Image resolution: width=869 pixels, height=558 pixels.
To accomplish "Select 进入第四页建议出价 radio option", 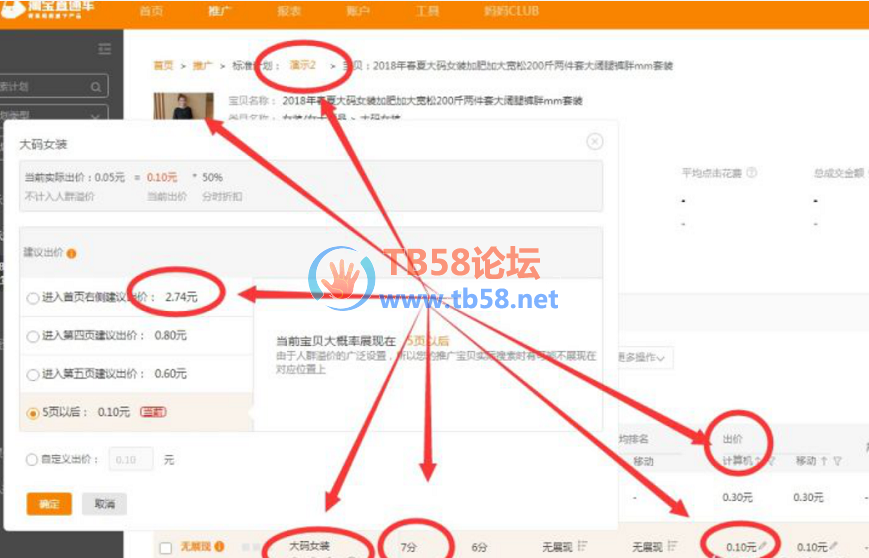I will 33,336.
